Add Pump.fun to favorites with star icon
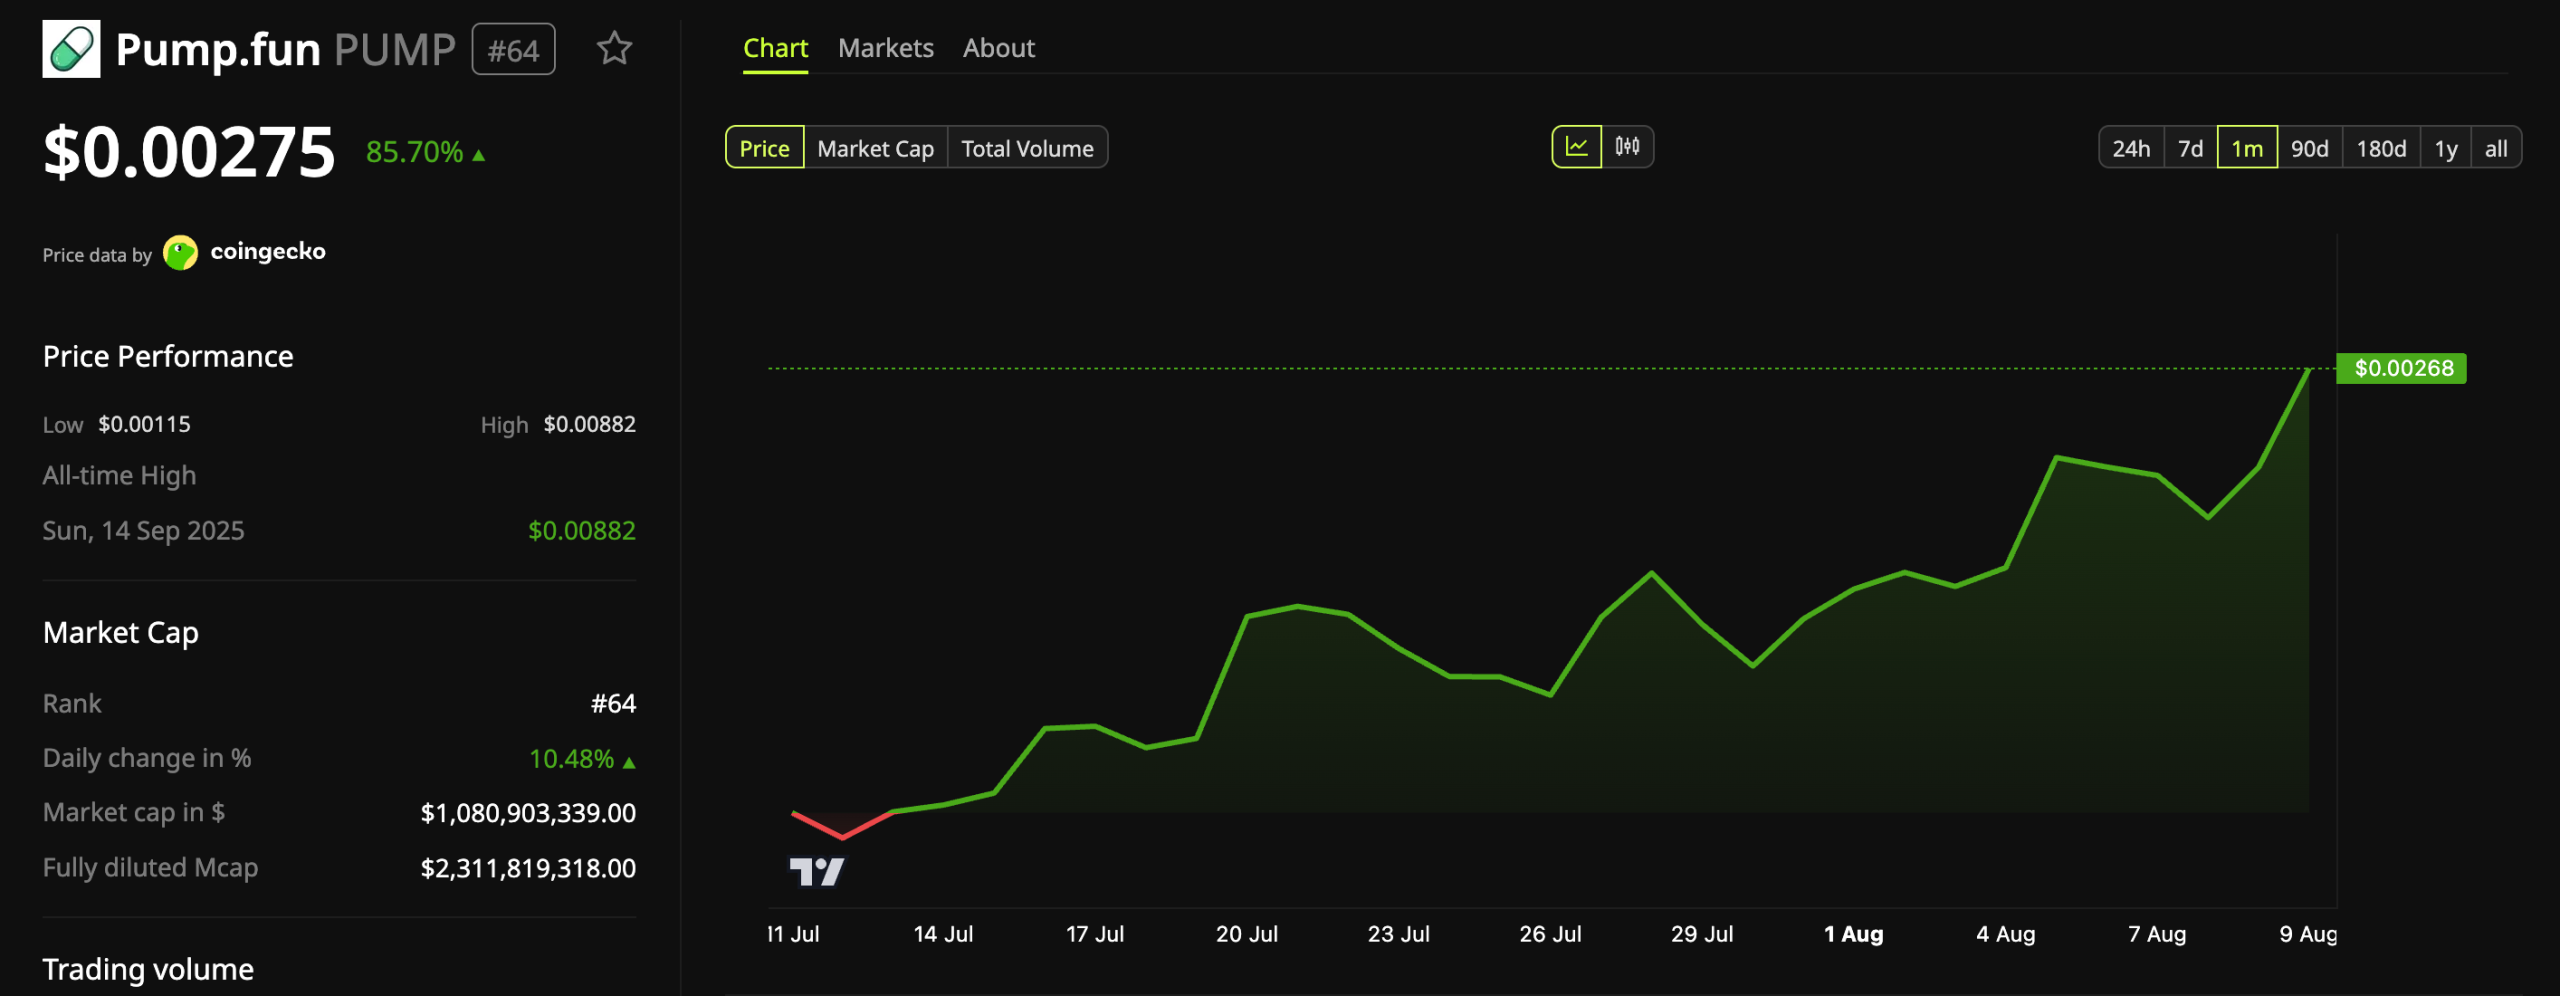 [x=614, y=48]
